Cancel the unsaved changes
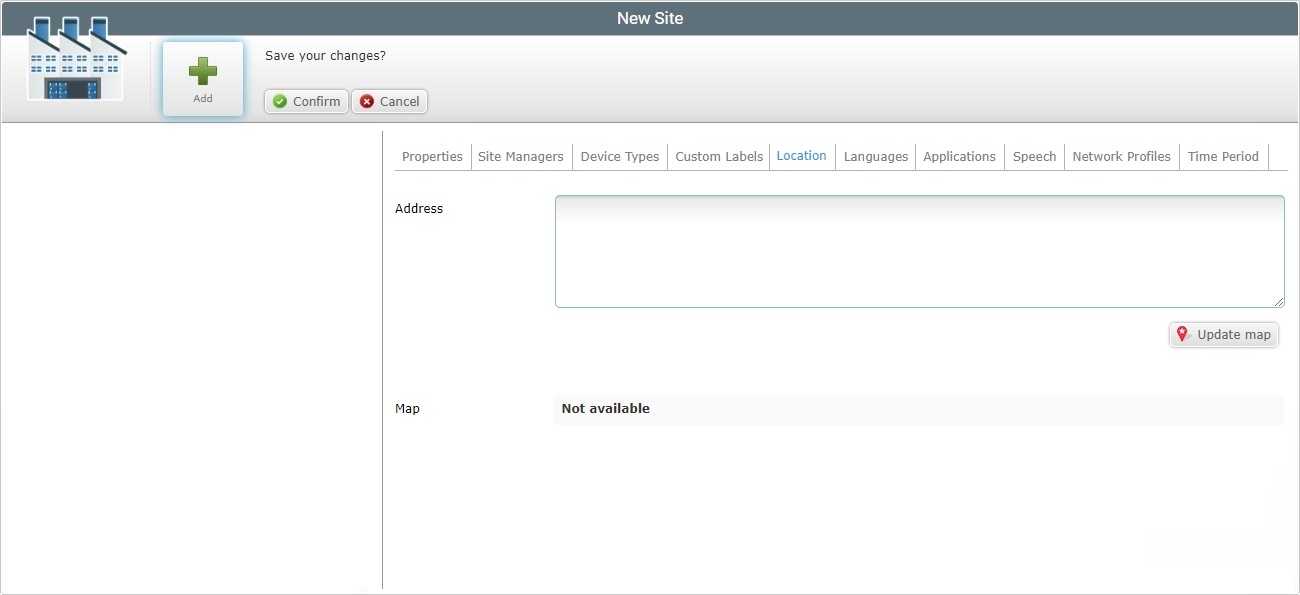The image size is (1300, 595). point(389,101)
